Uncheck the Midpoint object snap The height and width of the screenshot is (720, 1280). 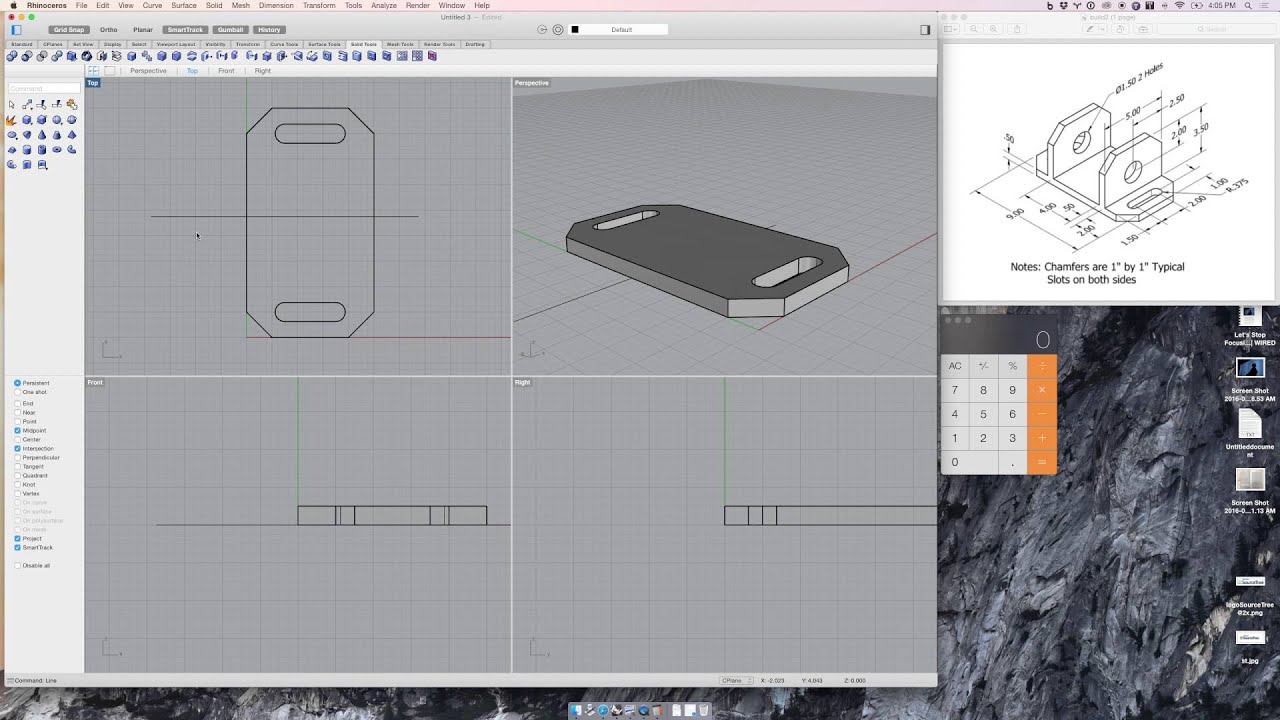[17, 431]
